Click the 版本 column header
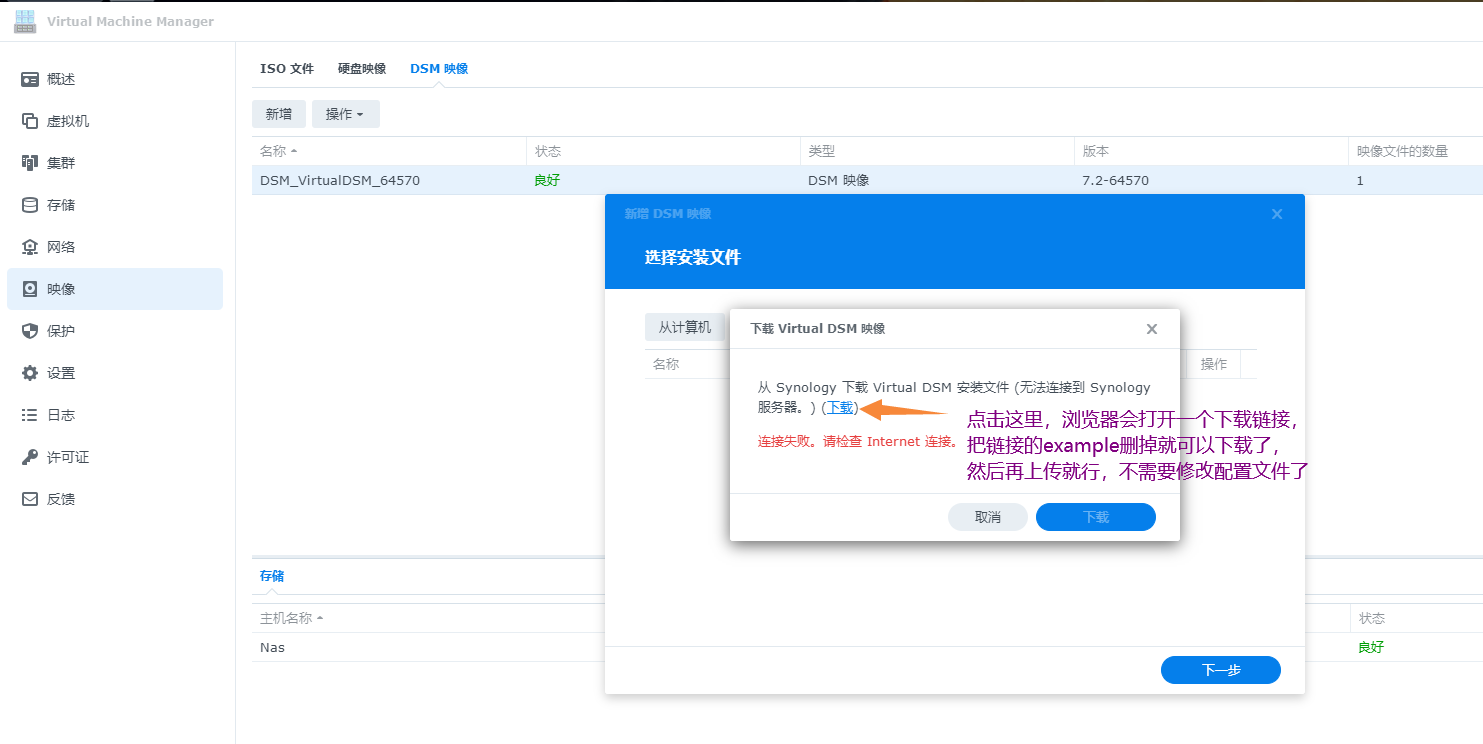This screenshot has height=744, width=1483. (1211, 151)
